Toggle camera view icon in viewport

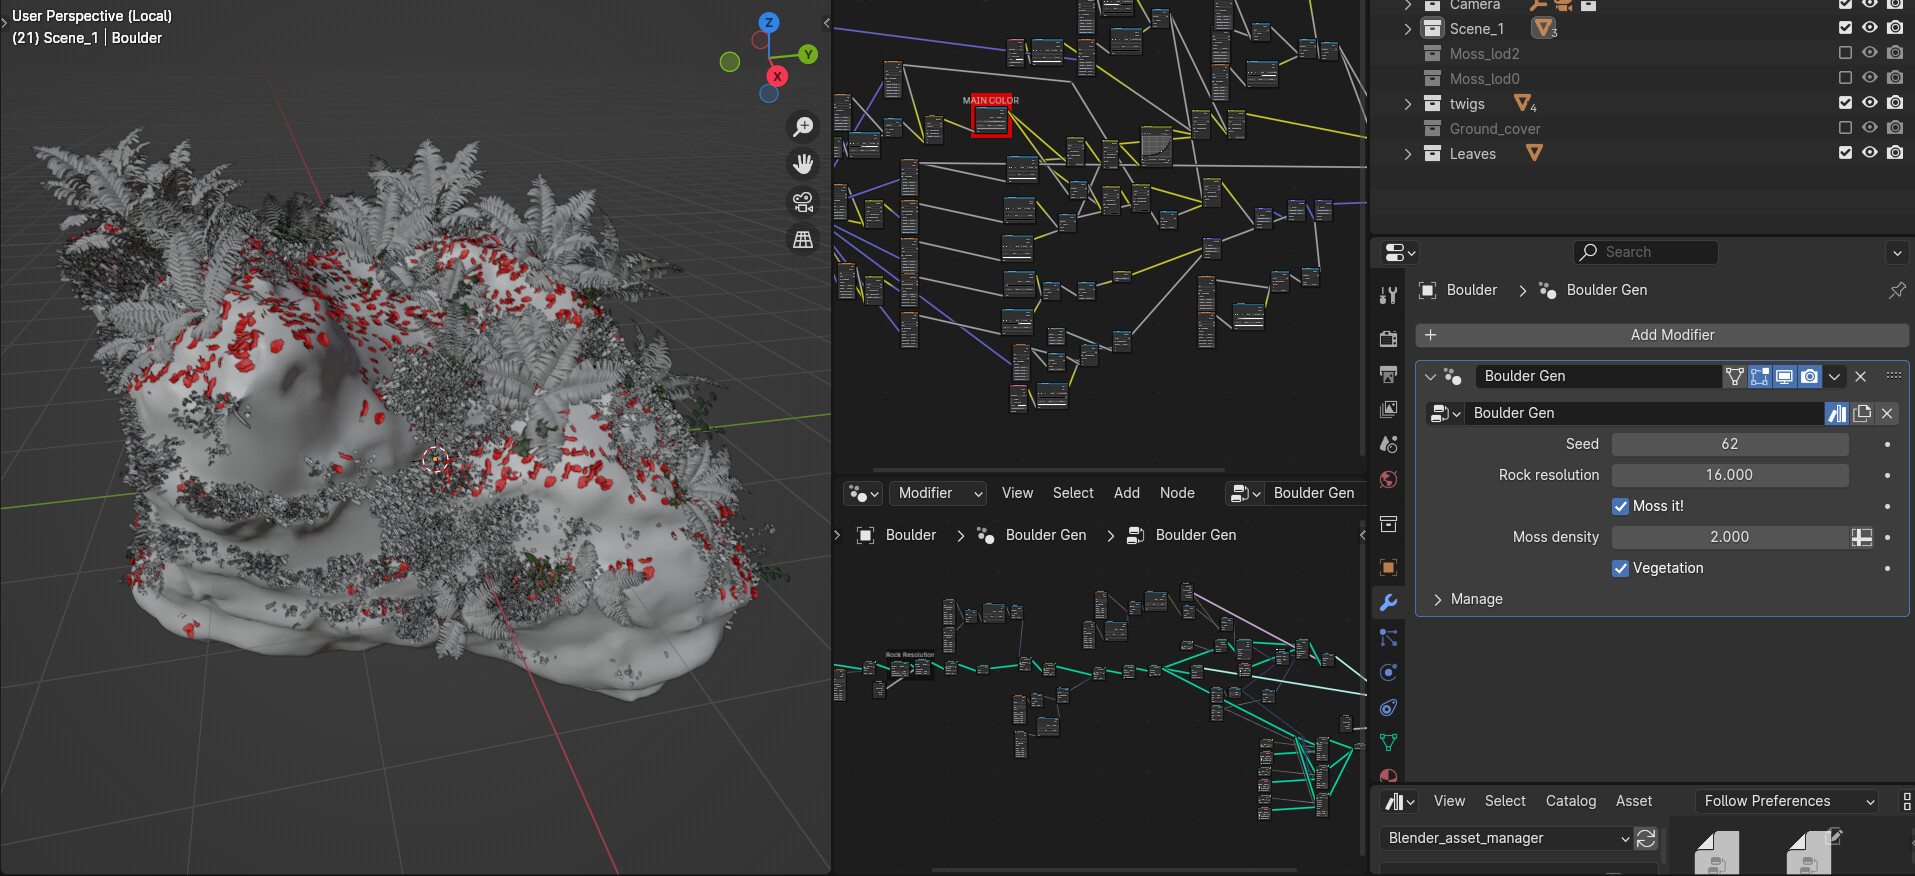tap(803, 203)
